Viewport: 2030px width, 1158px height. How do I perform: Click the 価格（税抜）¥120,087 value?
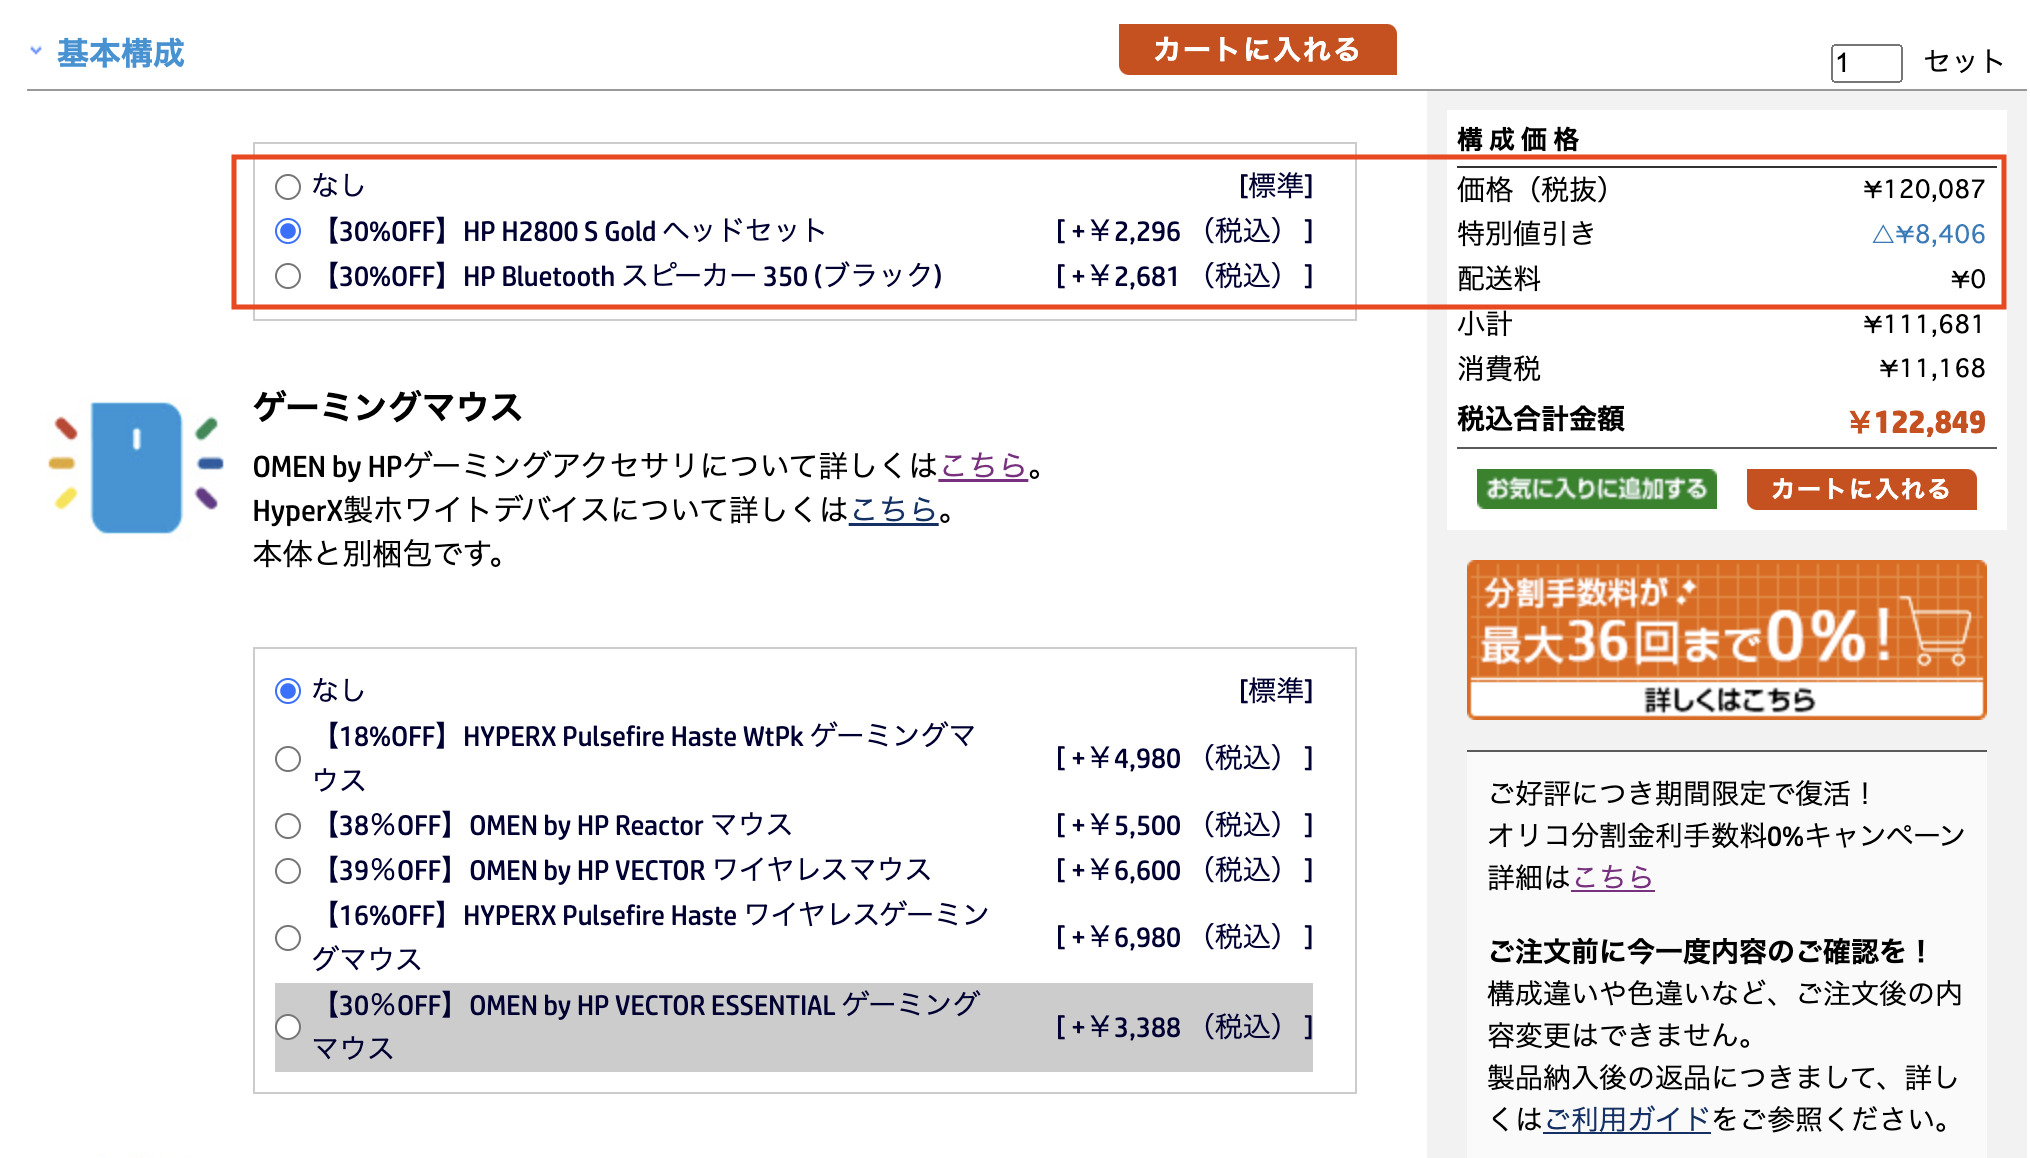[1925, 190]
